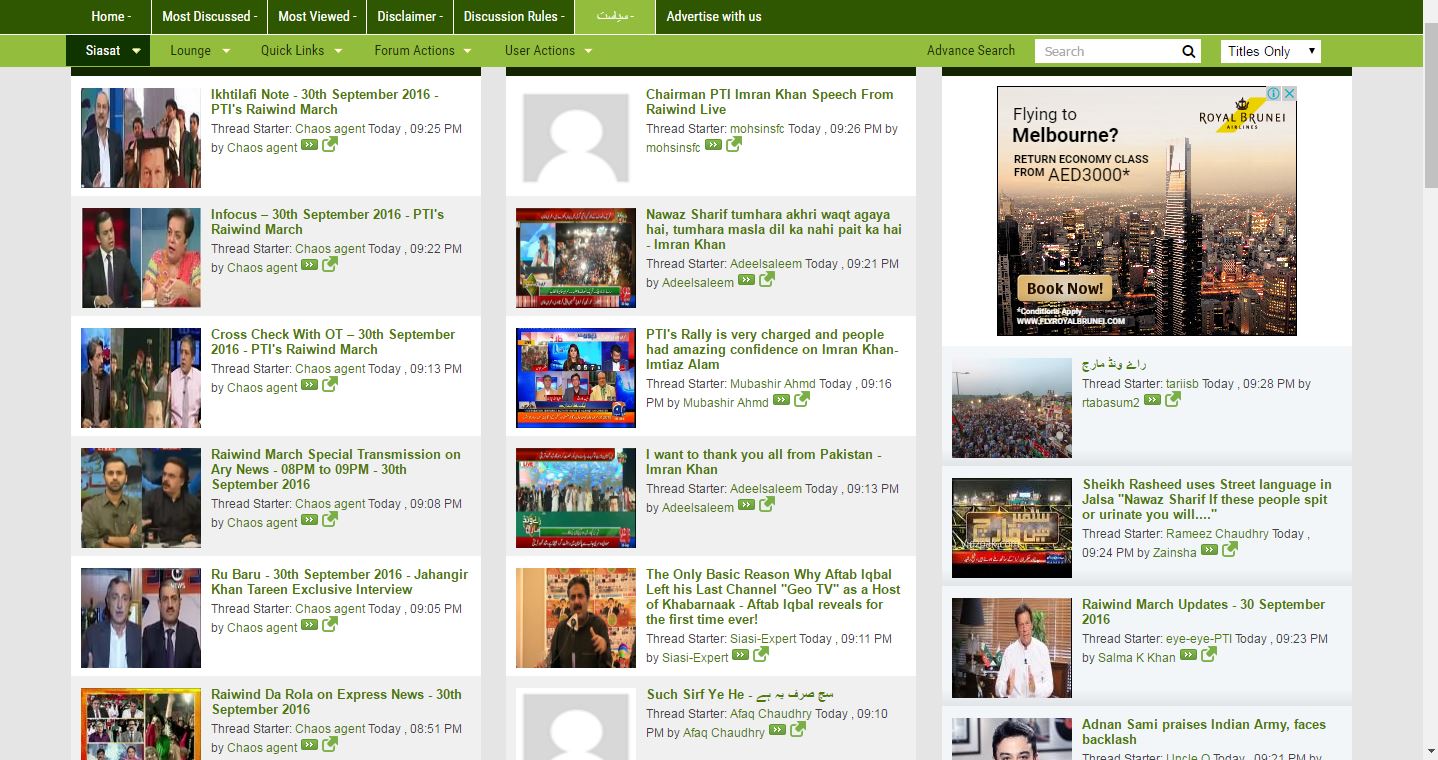Last-post icon for I want to thank you all thread
The height and width of the screenshot is (760, 1438).
click(x=746, y=505)
